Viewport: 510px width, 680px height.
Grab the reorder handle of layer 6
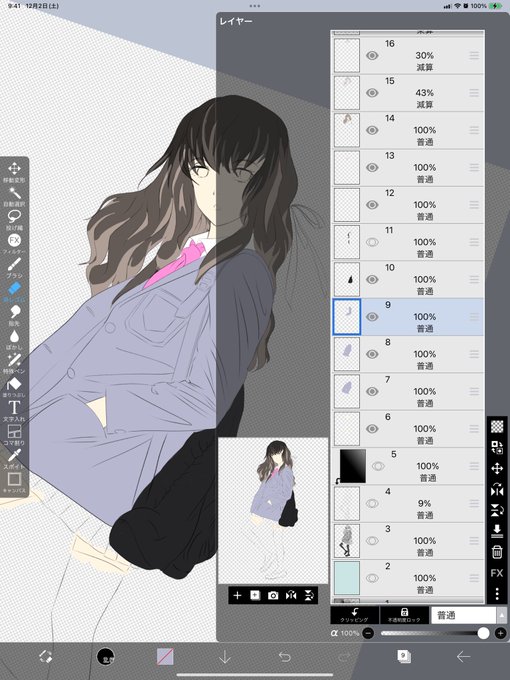pos(474,428)
